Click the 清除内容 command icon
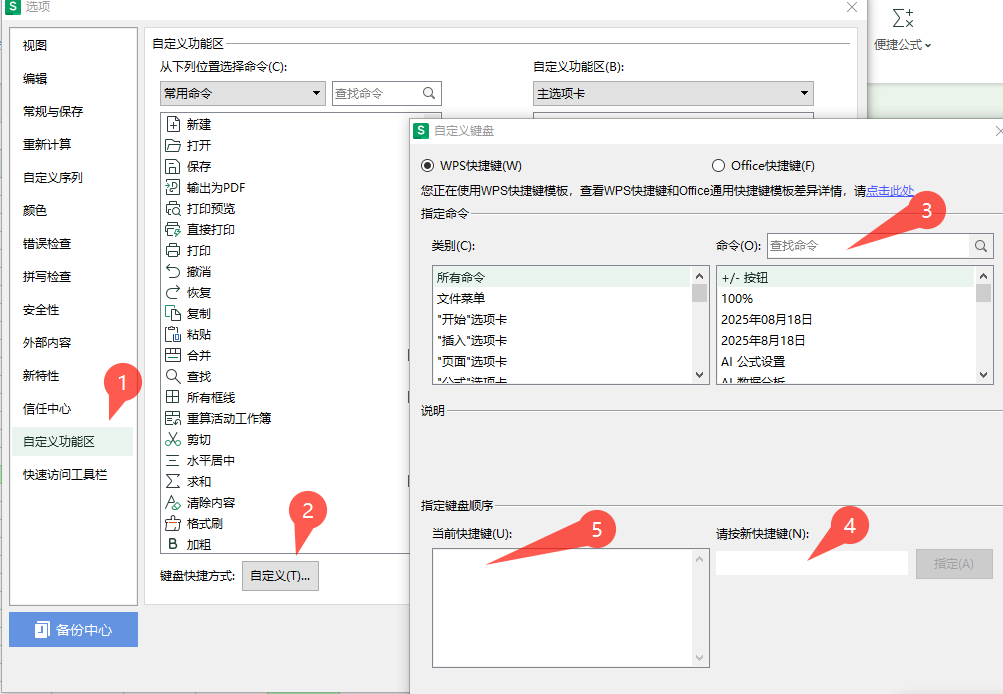Image resolution: width=1003 pixels, height=694 pixels. click(x=173, y=502)
